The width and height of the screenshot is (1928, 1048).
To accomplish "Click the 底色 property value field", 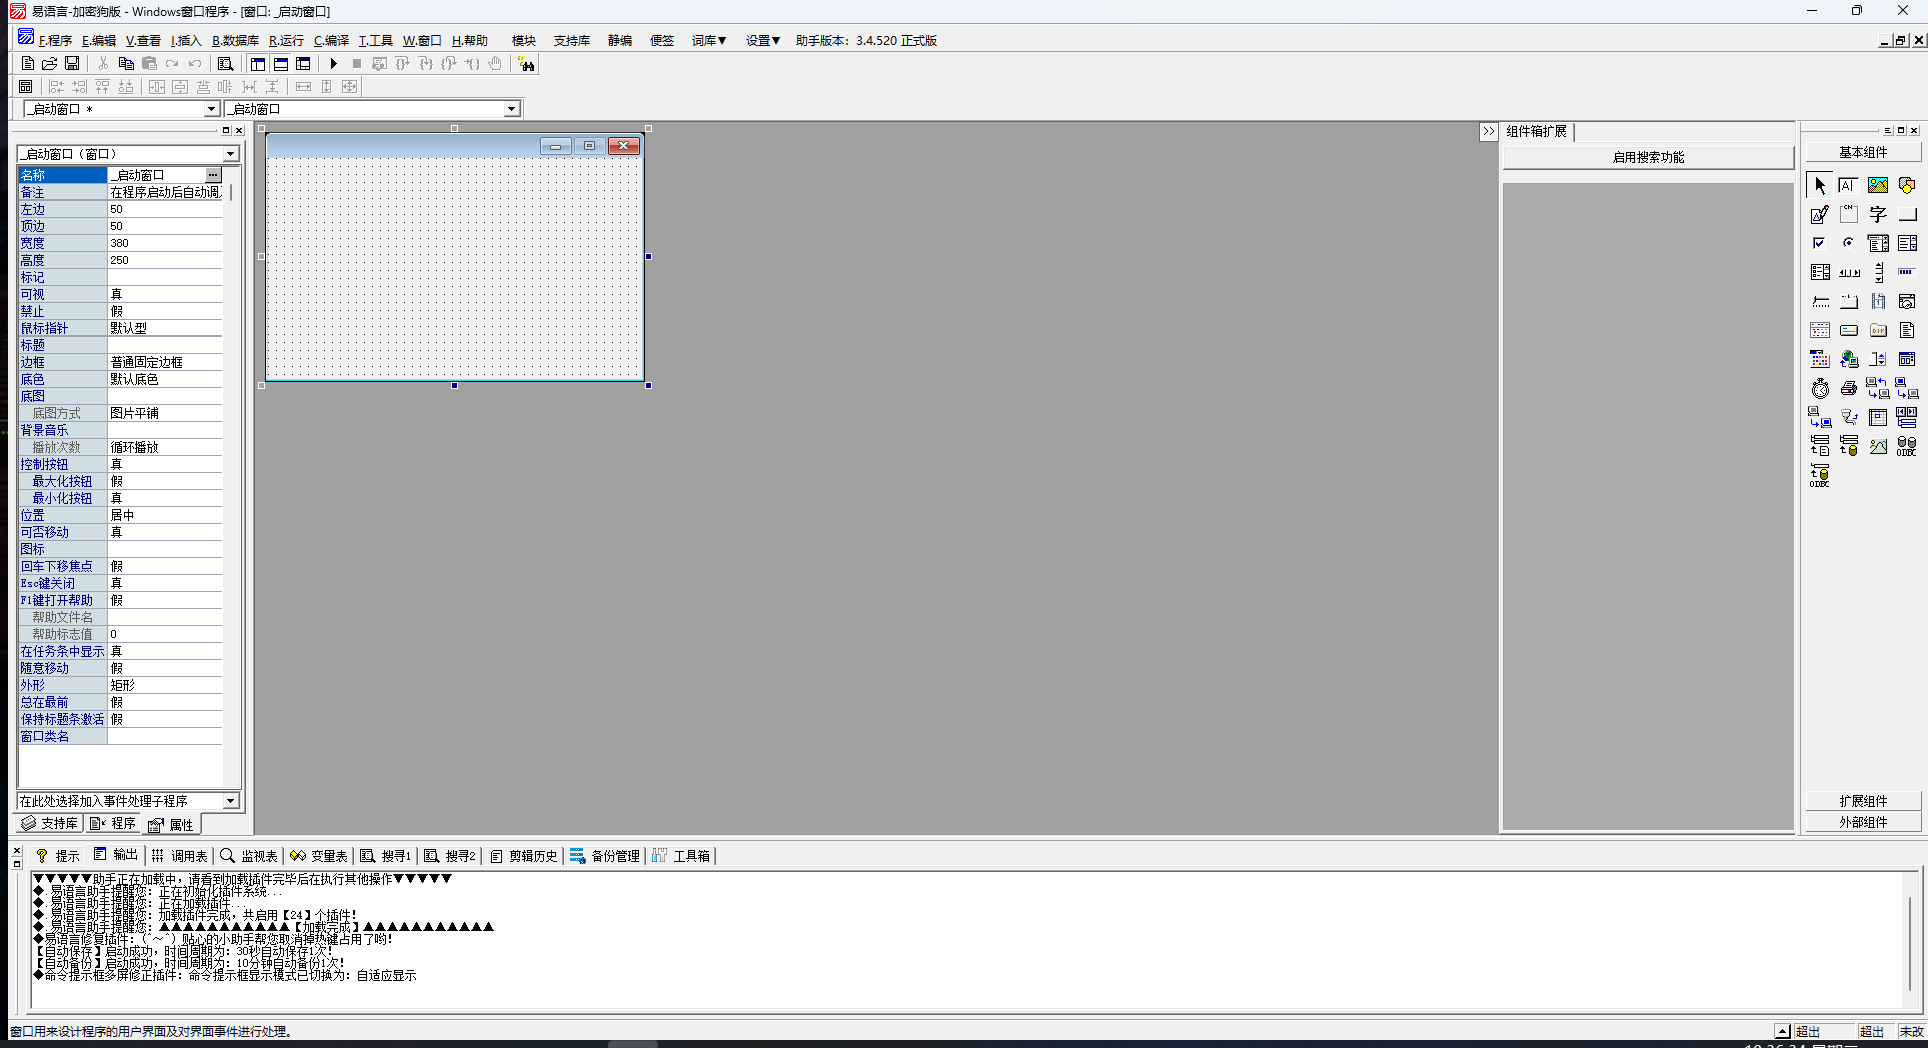I will click(164, 380).
